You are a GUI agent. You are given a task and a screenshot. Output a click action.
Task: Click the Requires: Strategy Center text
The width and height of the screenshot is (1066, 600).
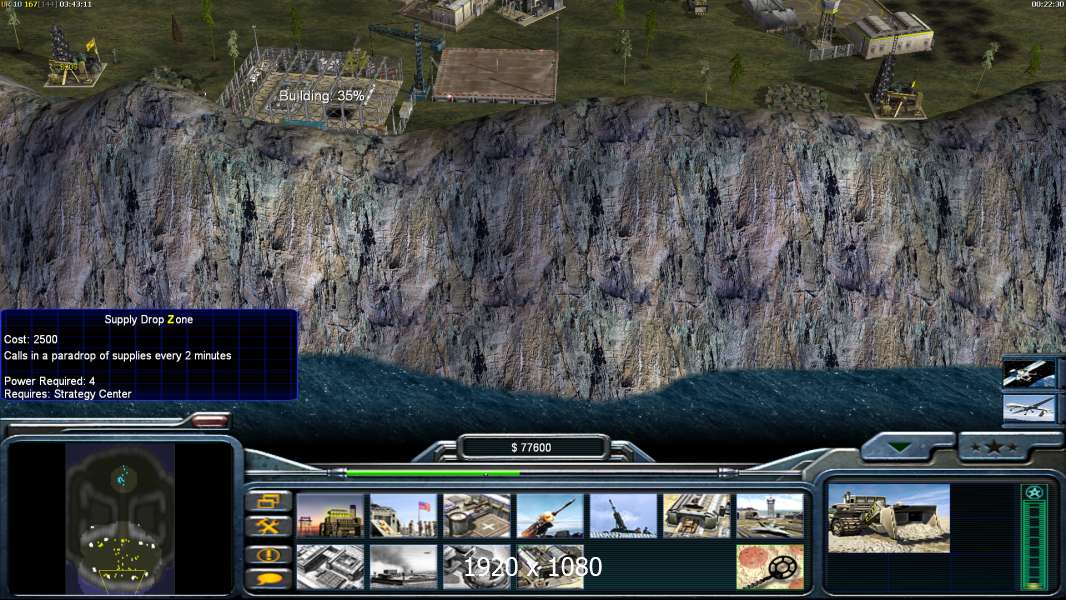pyautogui.click(x=68, y=393)
